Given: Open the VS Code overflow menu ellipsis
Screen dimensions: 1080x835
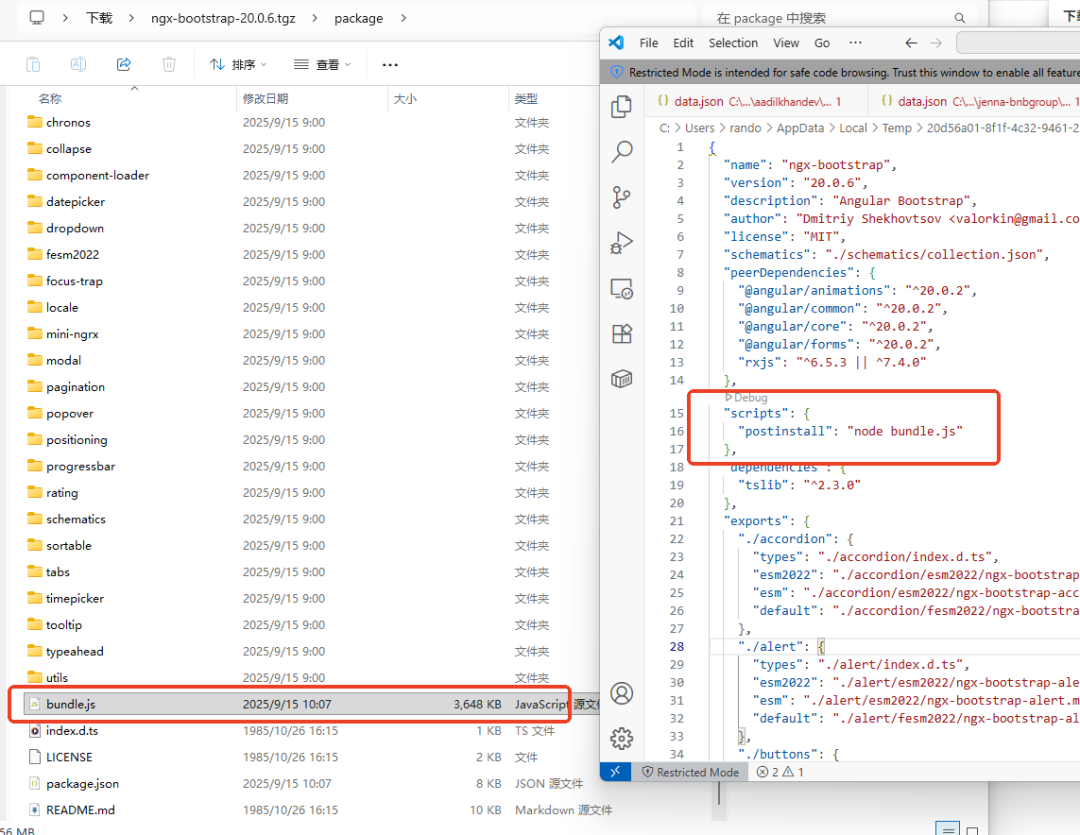Looking at the screenshot, I should coord(855,43).
